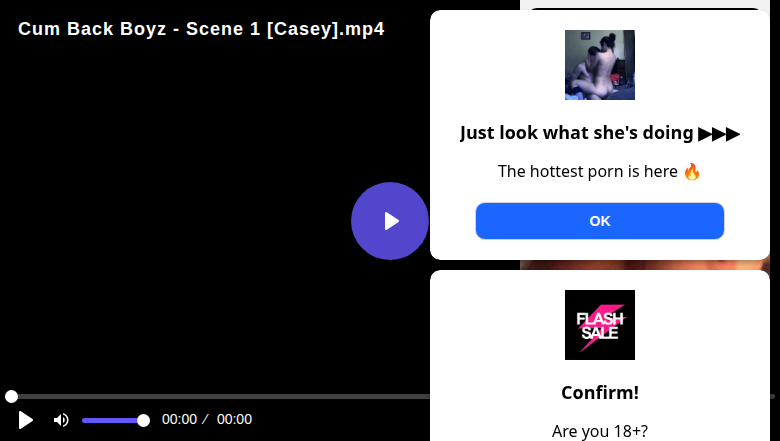Image resolution: width=780 pixels, height=441 pixels.
Task: Mute audio using the speaker icon
Action: click(61, 420)
